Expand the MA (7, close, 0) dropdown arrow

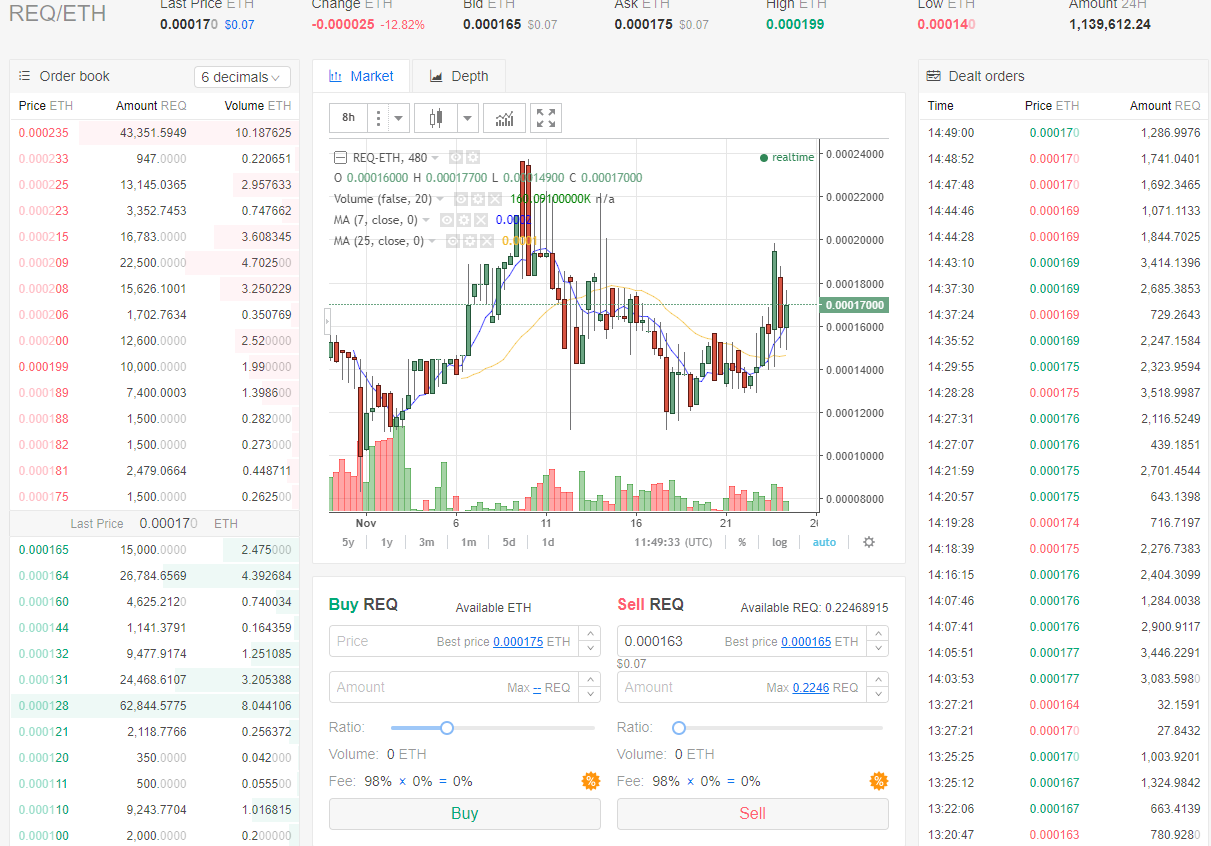[427, 220]
